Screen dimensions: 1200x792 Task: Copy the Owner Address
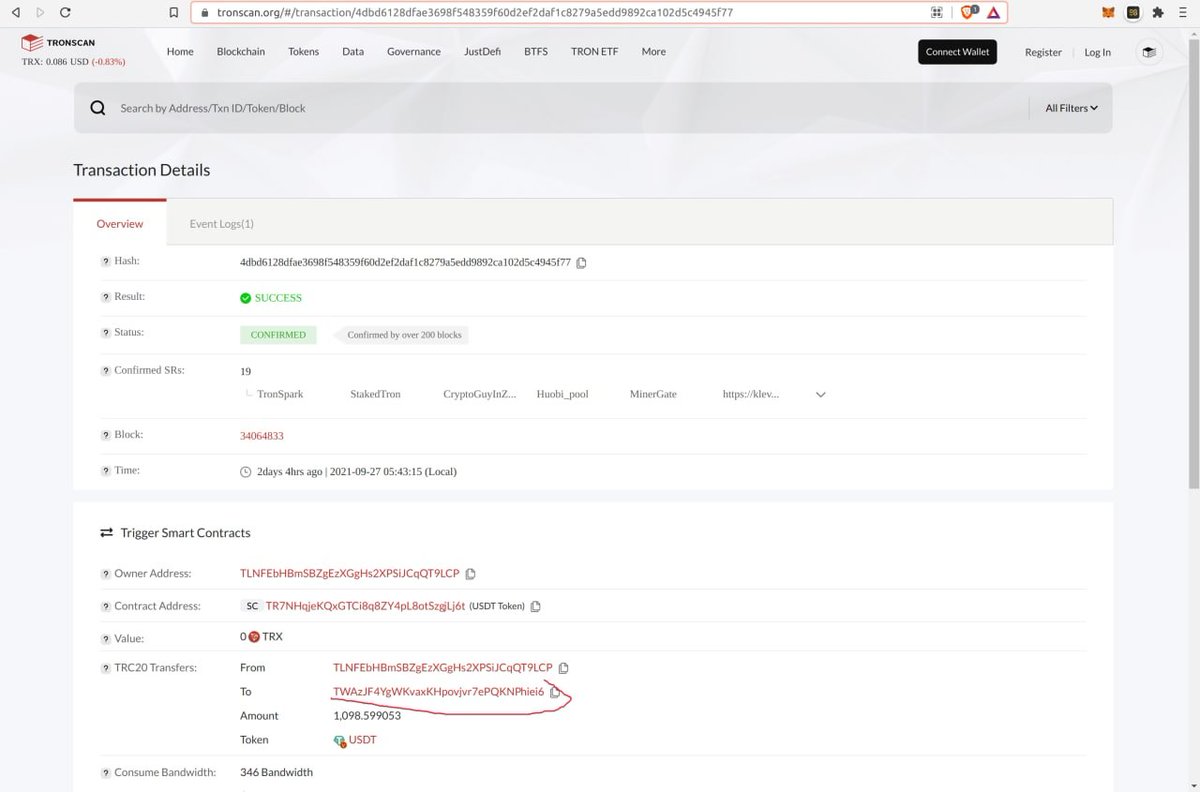pyautogui.click(x=470, y=574)
